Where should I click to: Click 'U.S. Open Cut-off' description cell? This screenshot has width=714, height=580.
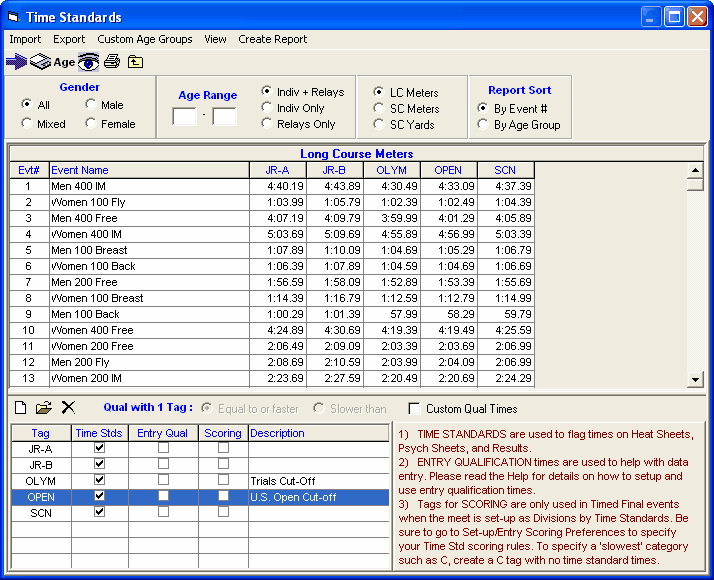[319, 497]
